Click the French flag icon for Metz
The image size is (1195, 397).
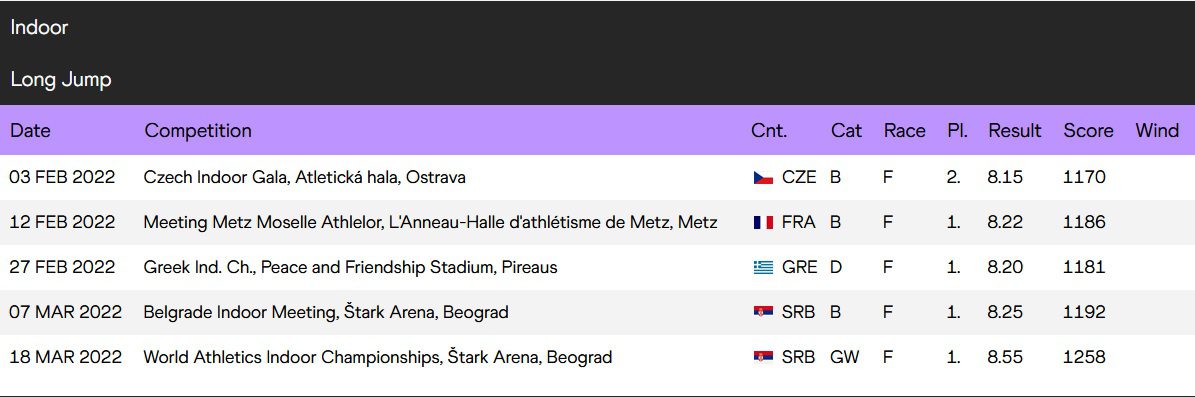tap(763, 223)
